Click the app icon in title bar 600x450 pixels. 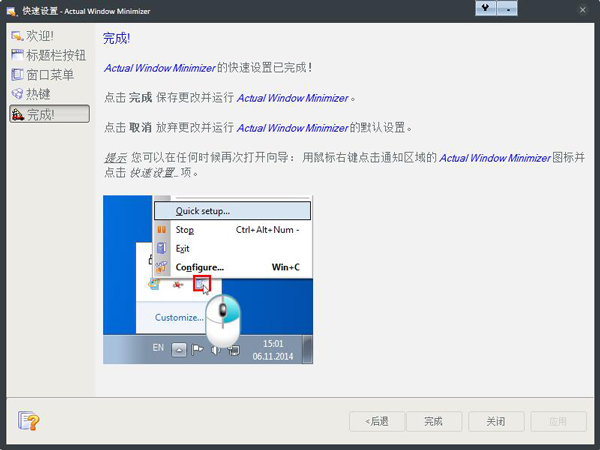[11, 11]
